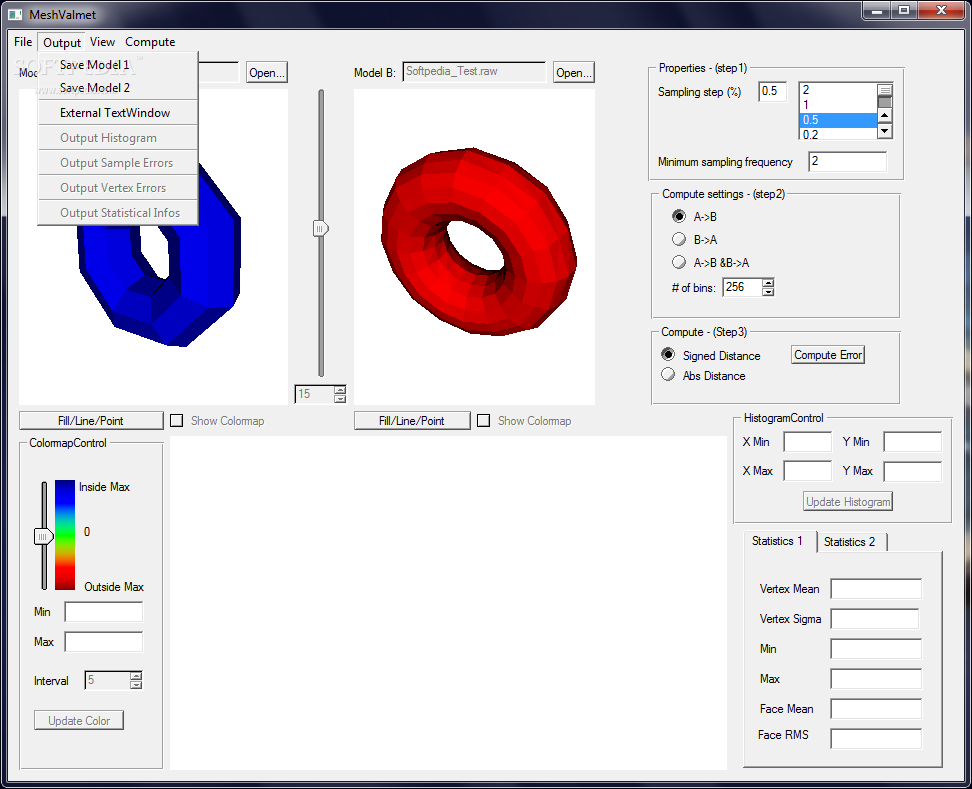Toggle Fill/Line/Point for Model A
This screenshot has width=972, height=789.
point(91,421)
